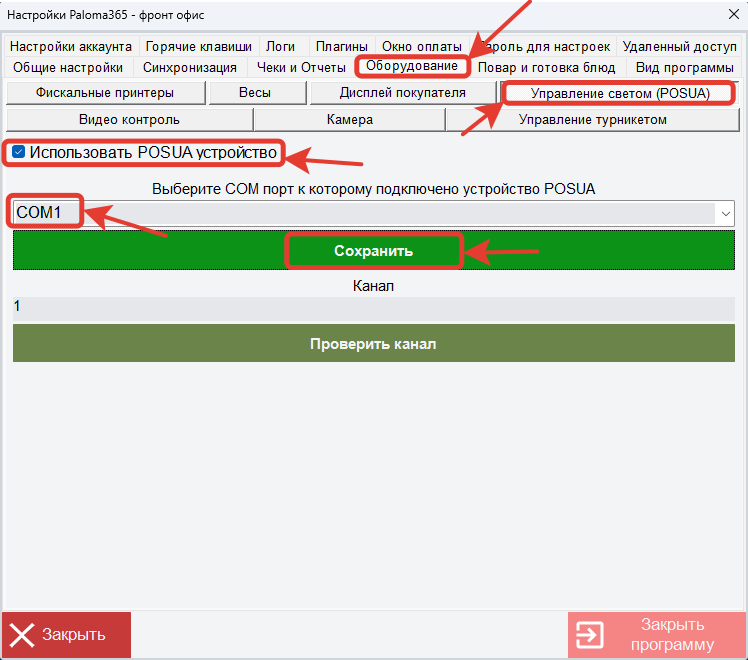
Task: Open Управление турникетом section
Action: tap(592, 120)
